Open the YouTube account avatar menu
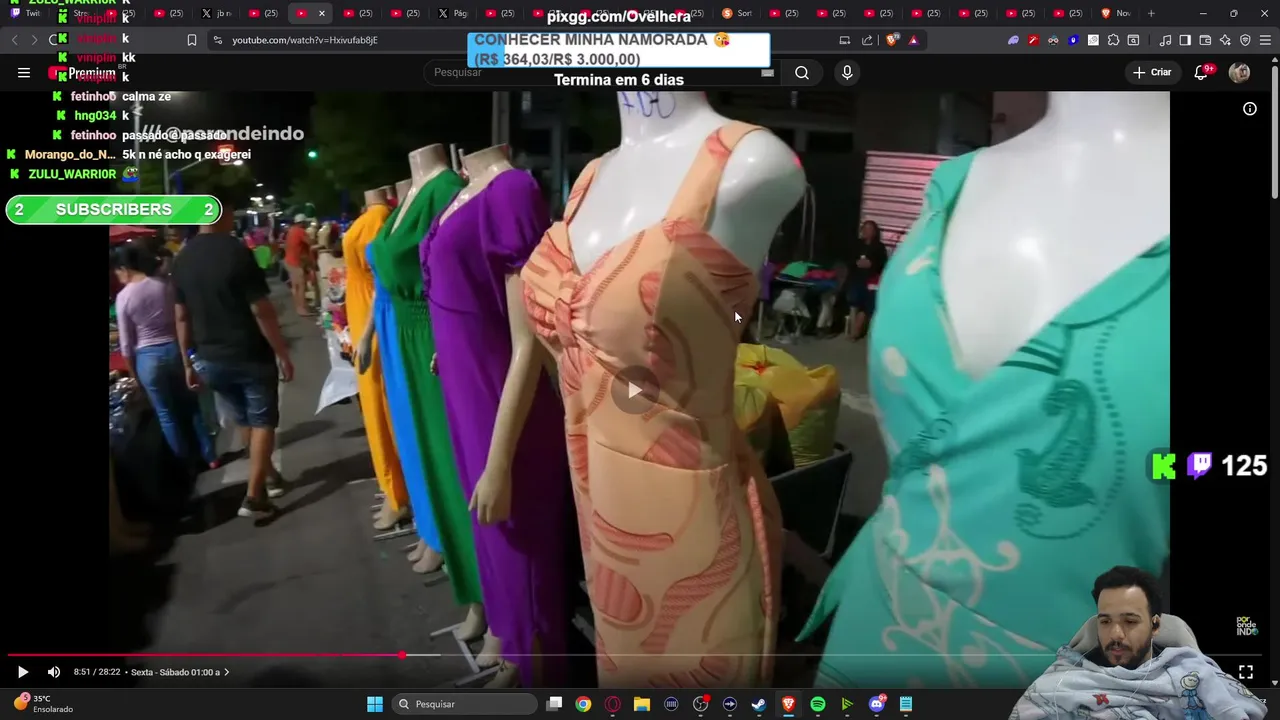Image resolution: width=1280 pixels, height=720 pixels. point(1239,72)
